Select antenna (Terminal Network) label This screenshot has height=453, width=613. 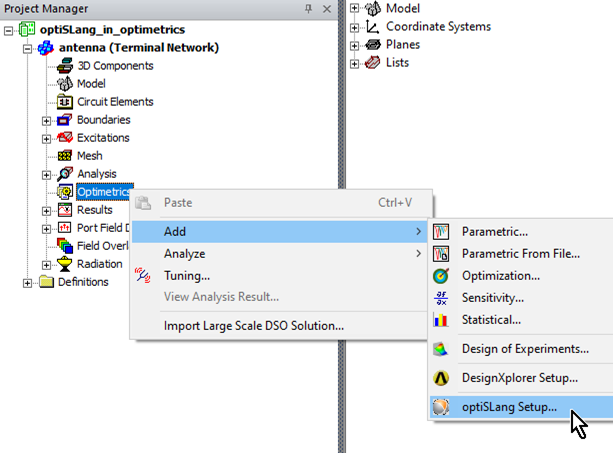click(139, 48)
